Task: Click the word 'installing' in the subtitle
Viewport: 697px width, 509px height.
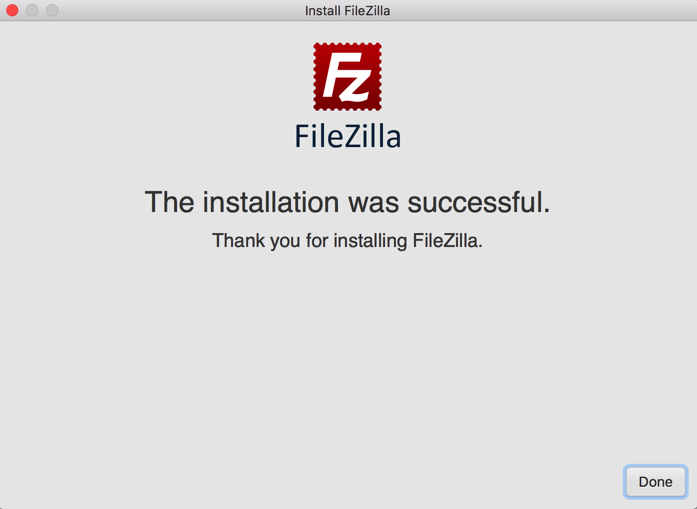Action: [371, 241]
